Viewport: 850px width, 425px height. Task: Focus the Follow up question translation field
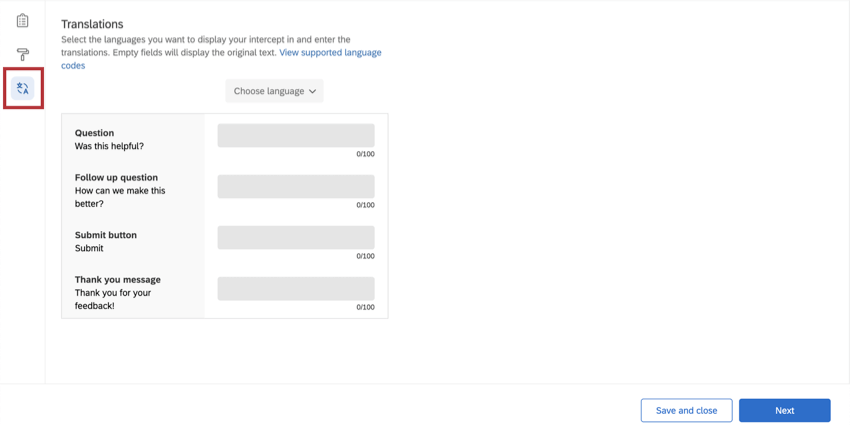click(x=296, y=186)
